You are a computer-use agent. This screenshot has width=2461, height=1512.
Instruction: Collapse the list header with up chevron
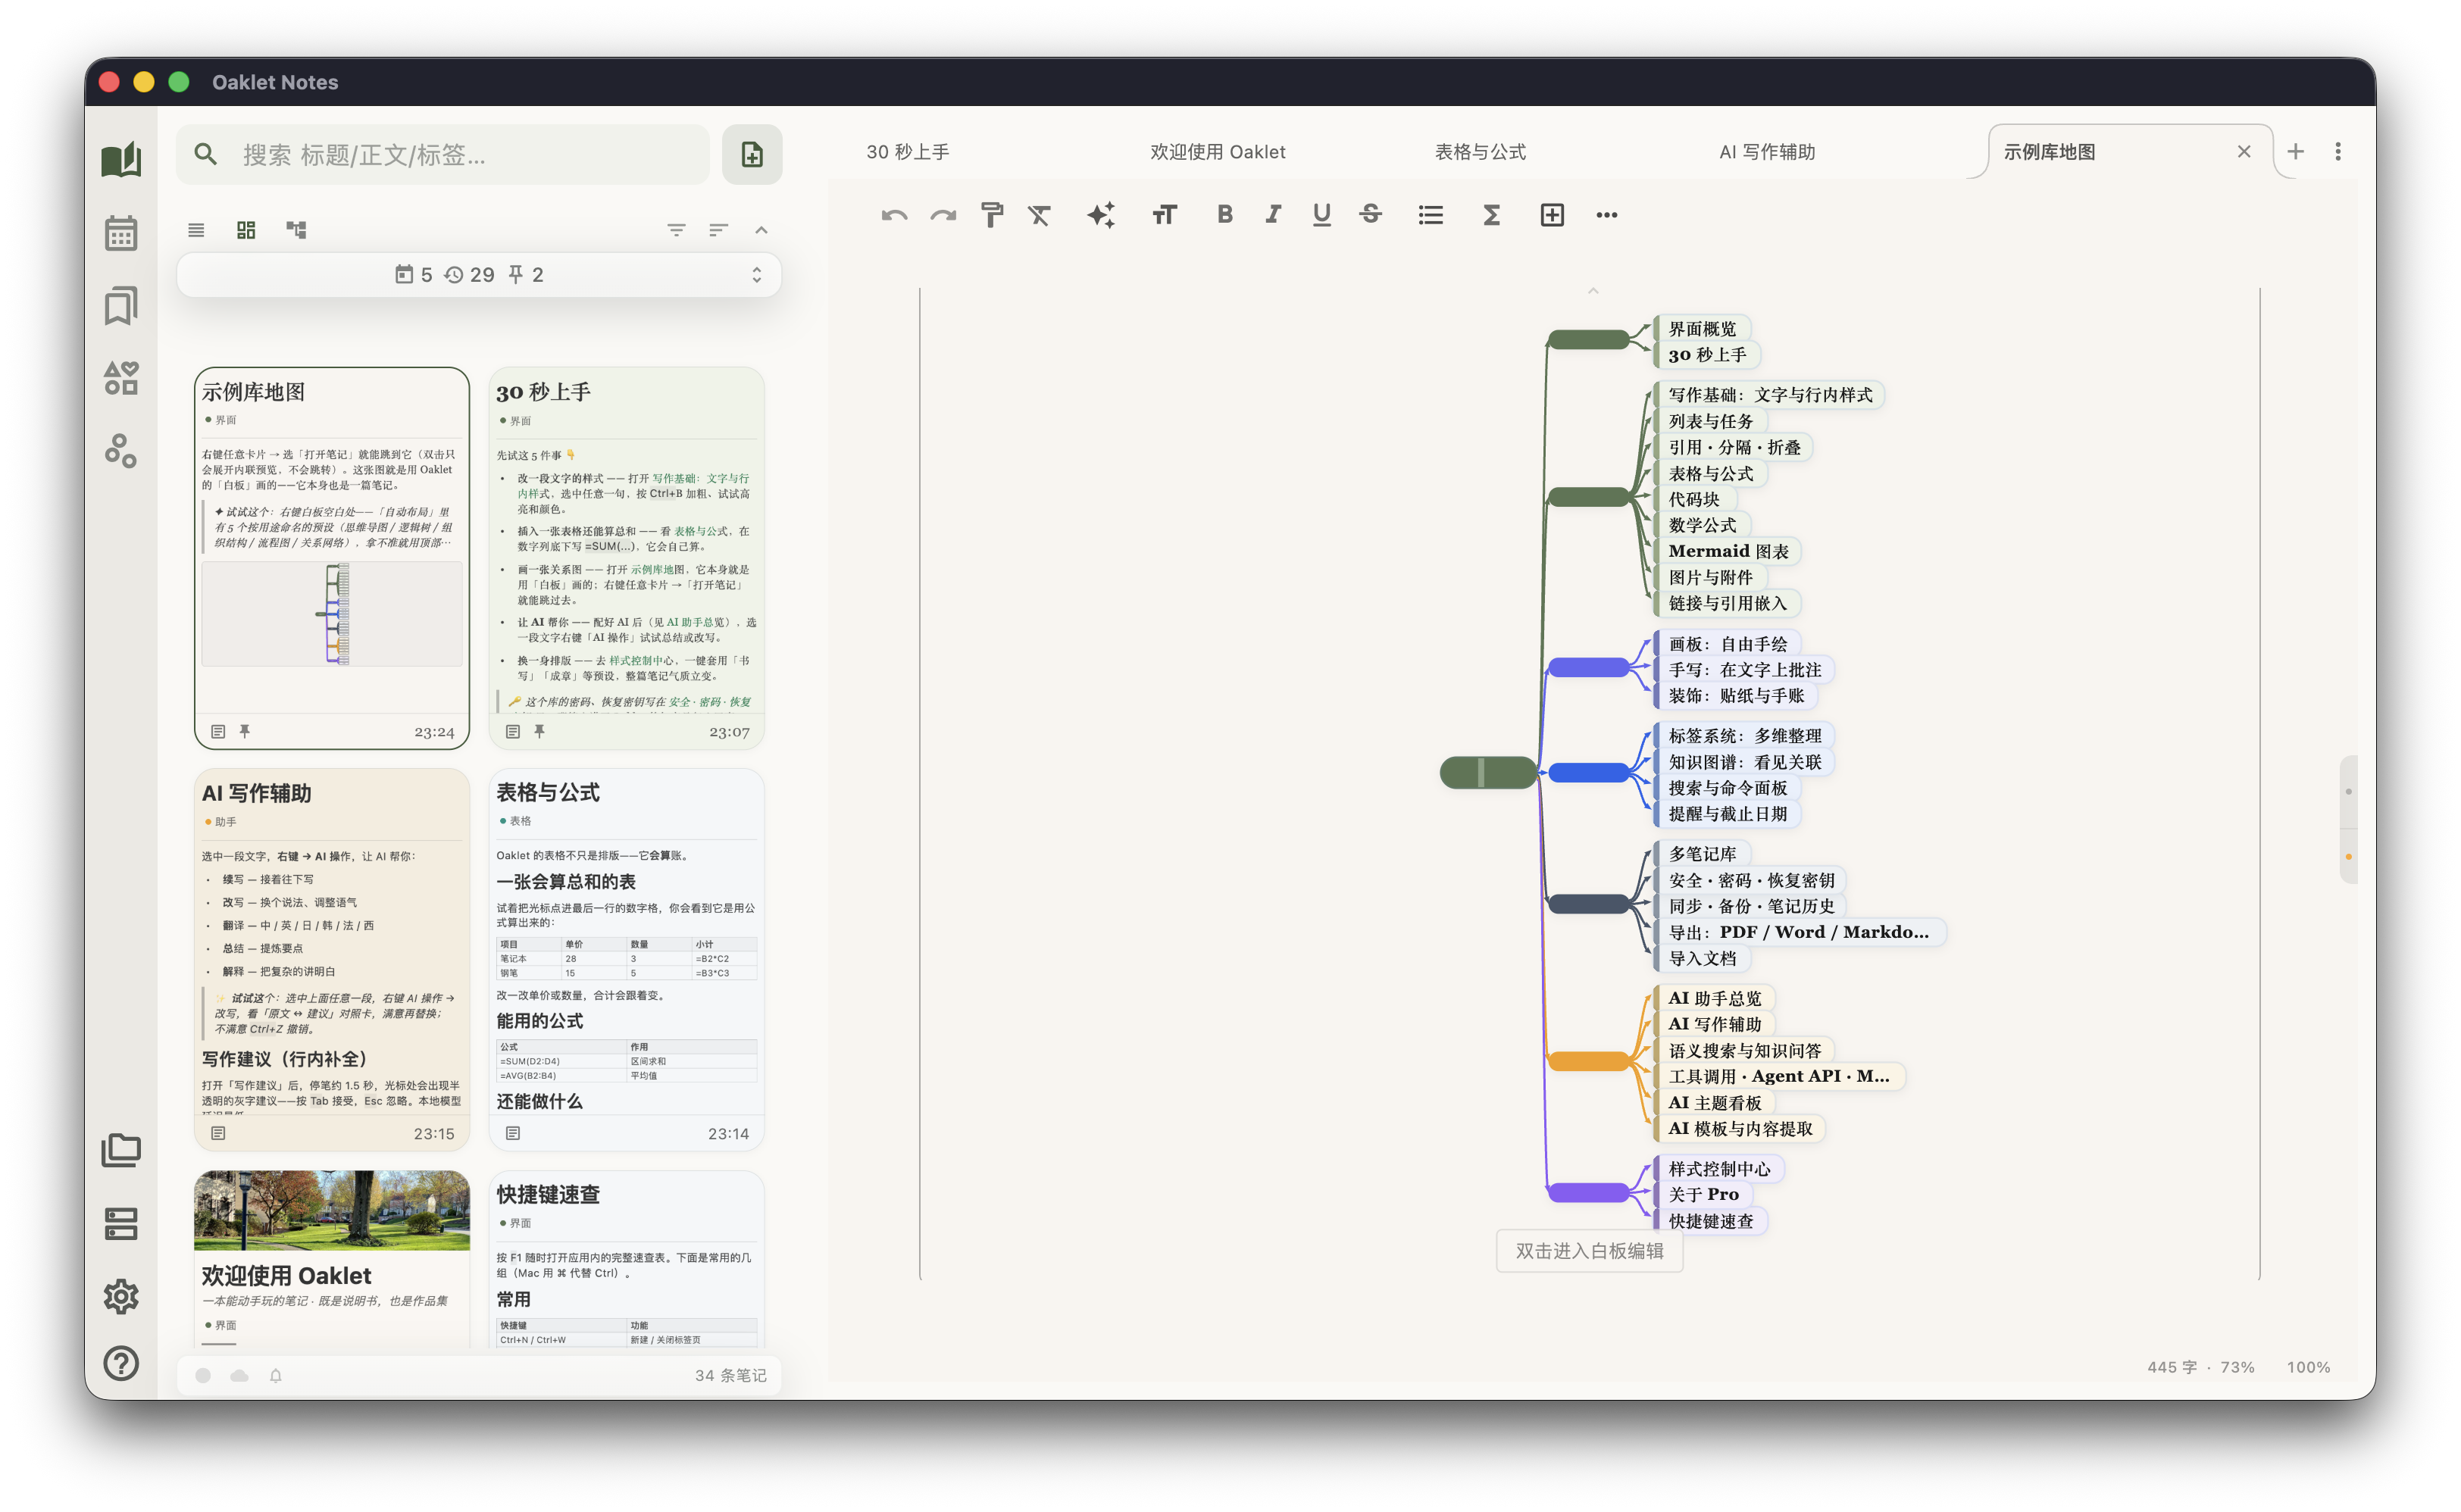click(761, 230)
